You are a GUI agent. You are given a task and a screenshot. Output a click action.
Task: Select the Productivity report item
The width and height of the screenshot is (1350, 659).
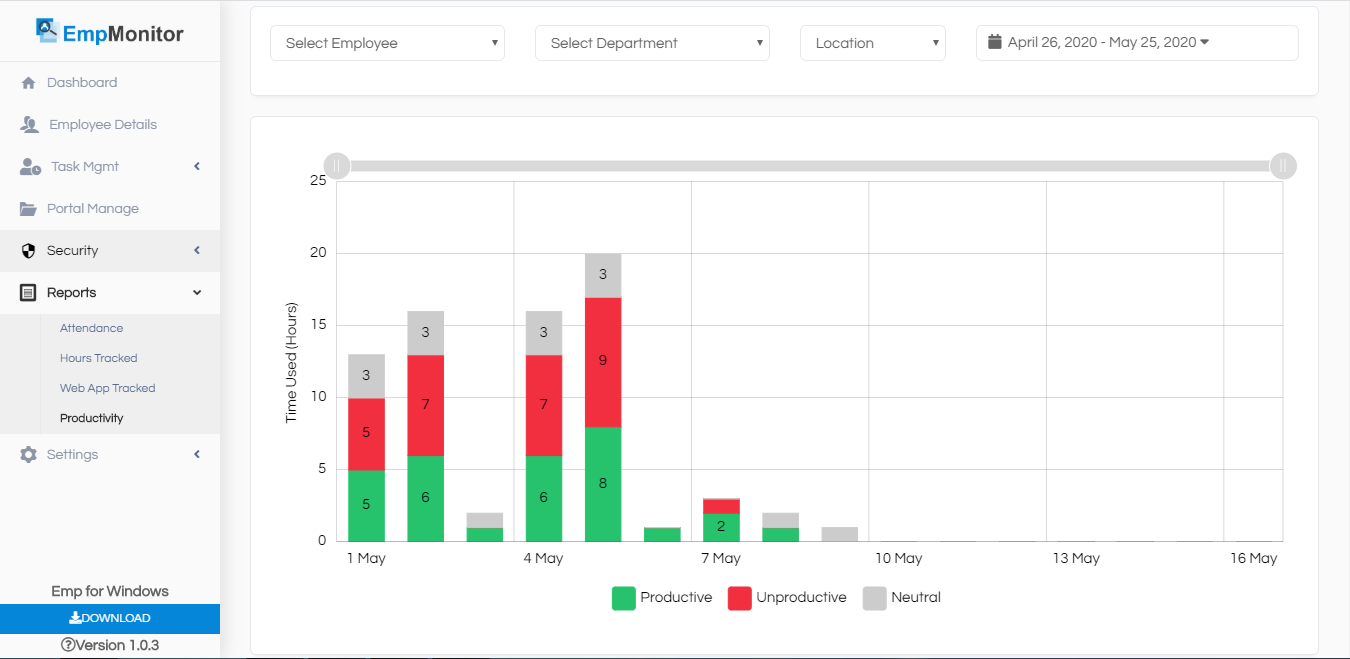pos(92,418)
